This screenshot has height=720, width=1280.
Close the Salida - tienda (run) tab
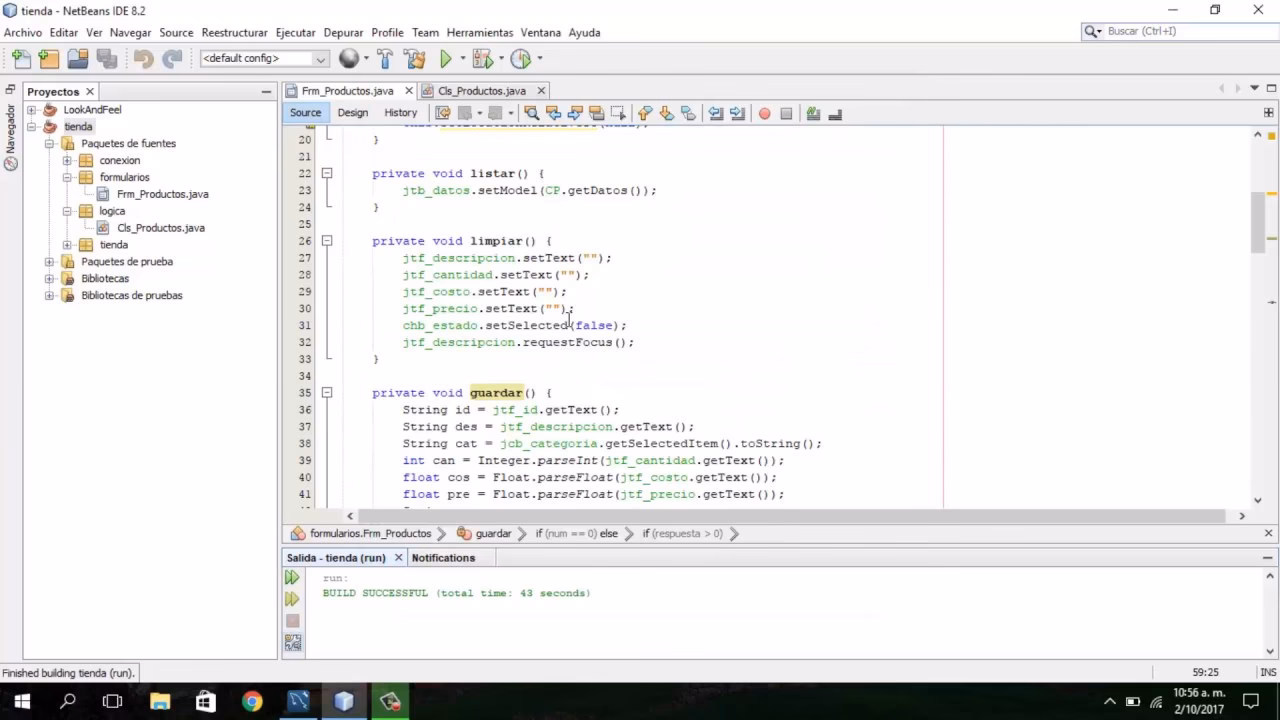click(x=398, y=558)
